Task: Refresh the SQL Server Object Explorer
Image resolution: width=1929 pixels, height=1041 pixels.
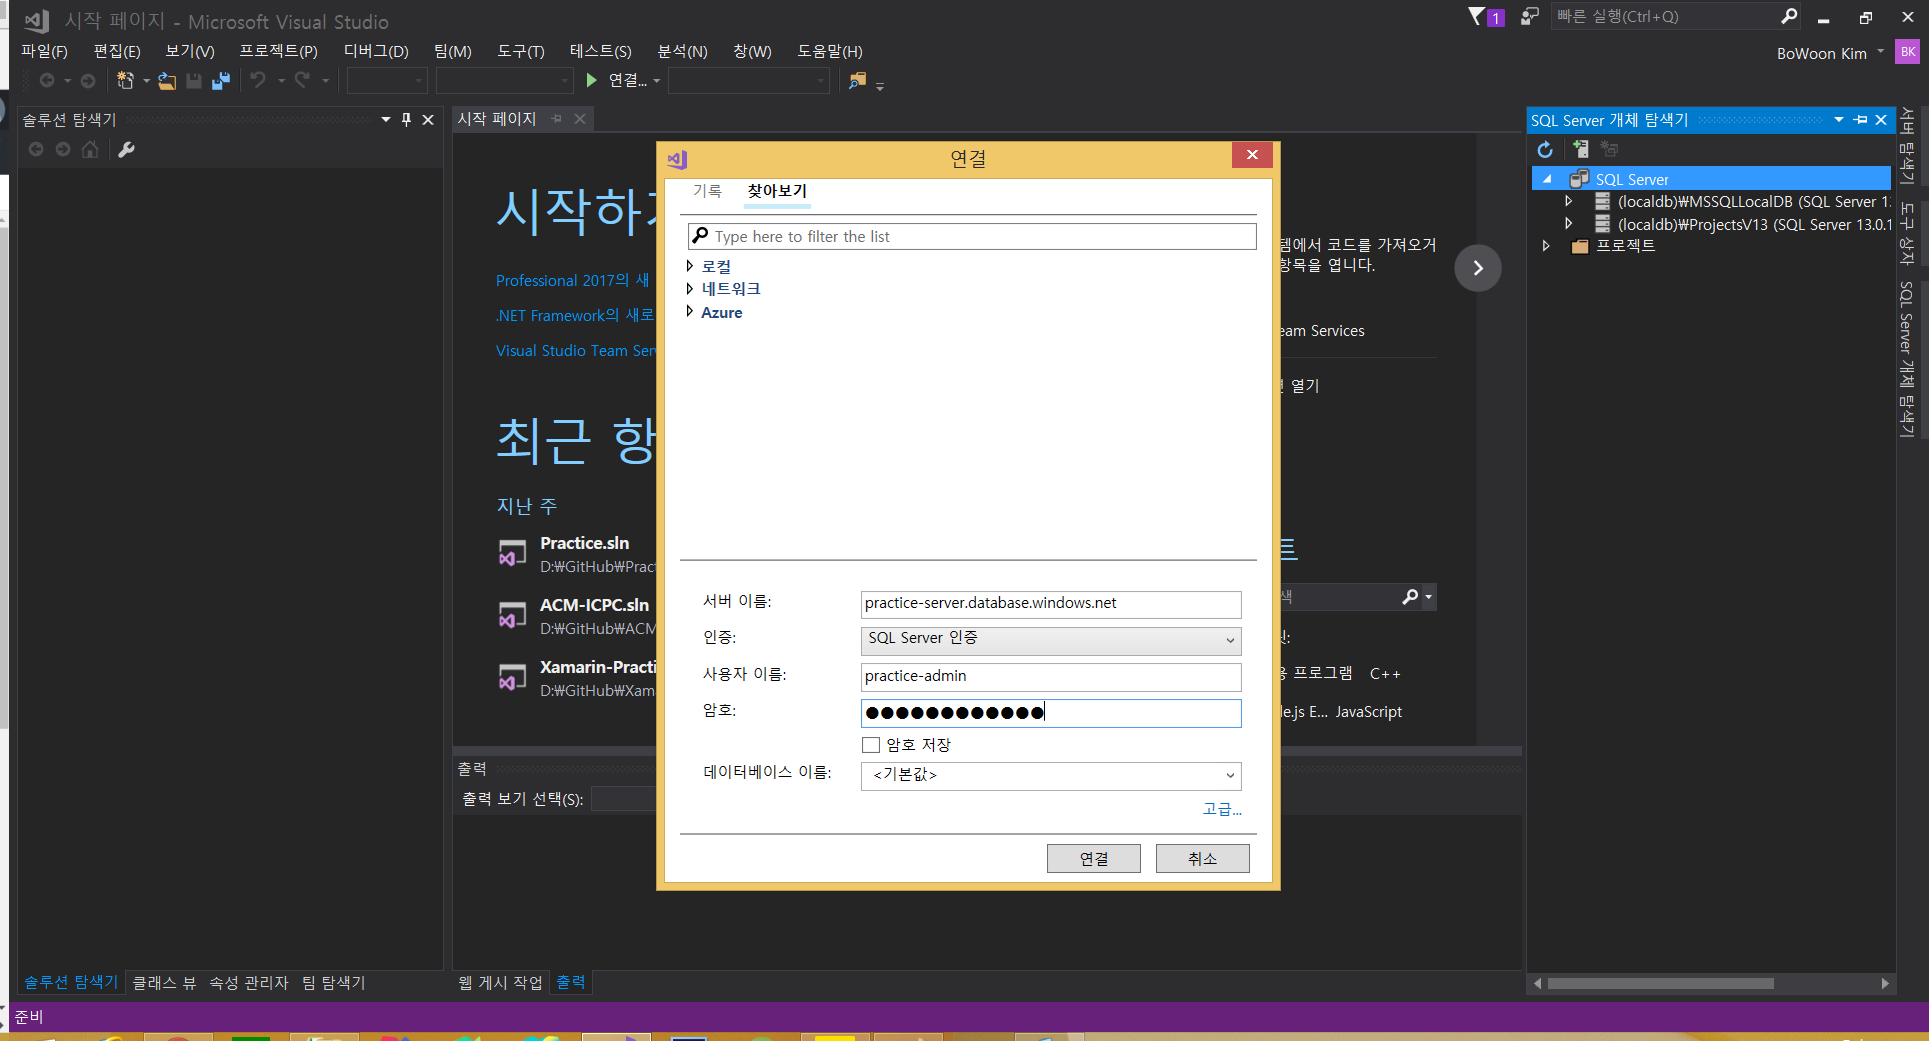Action: [1545, 149]
